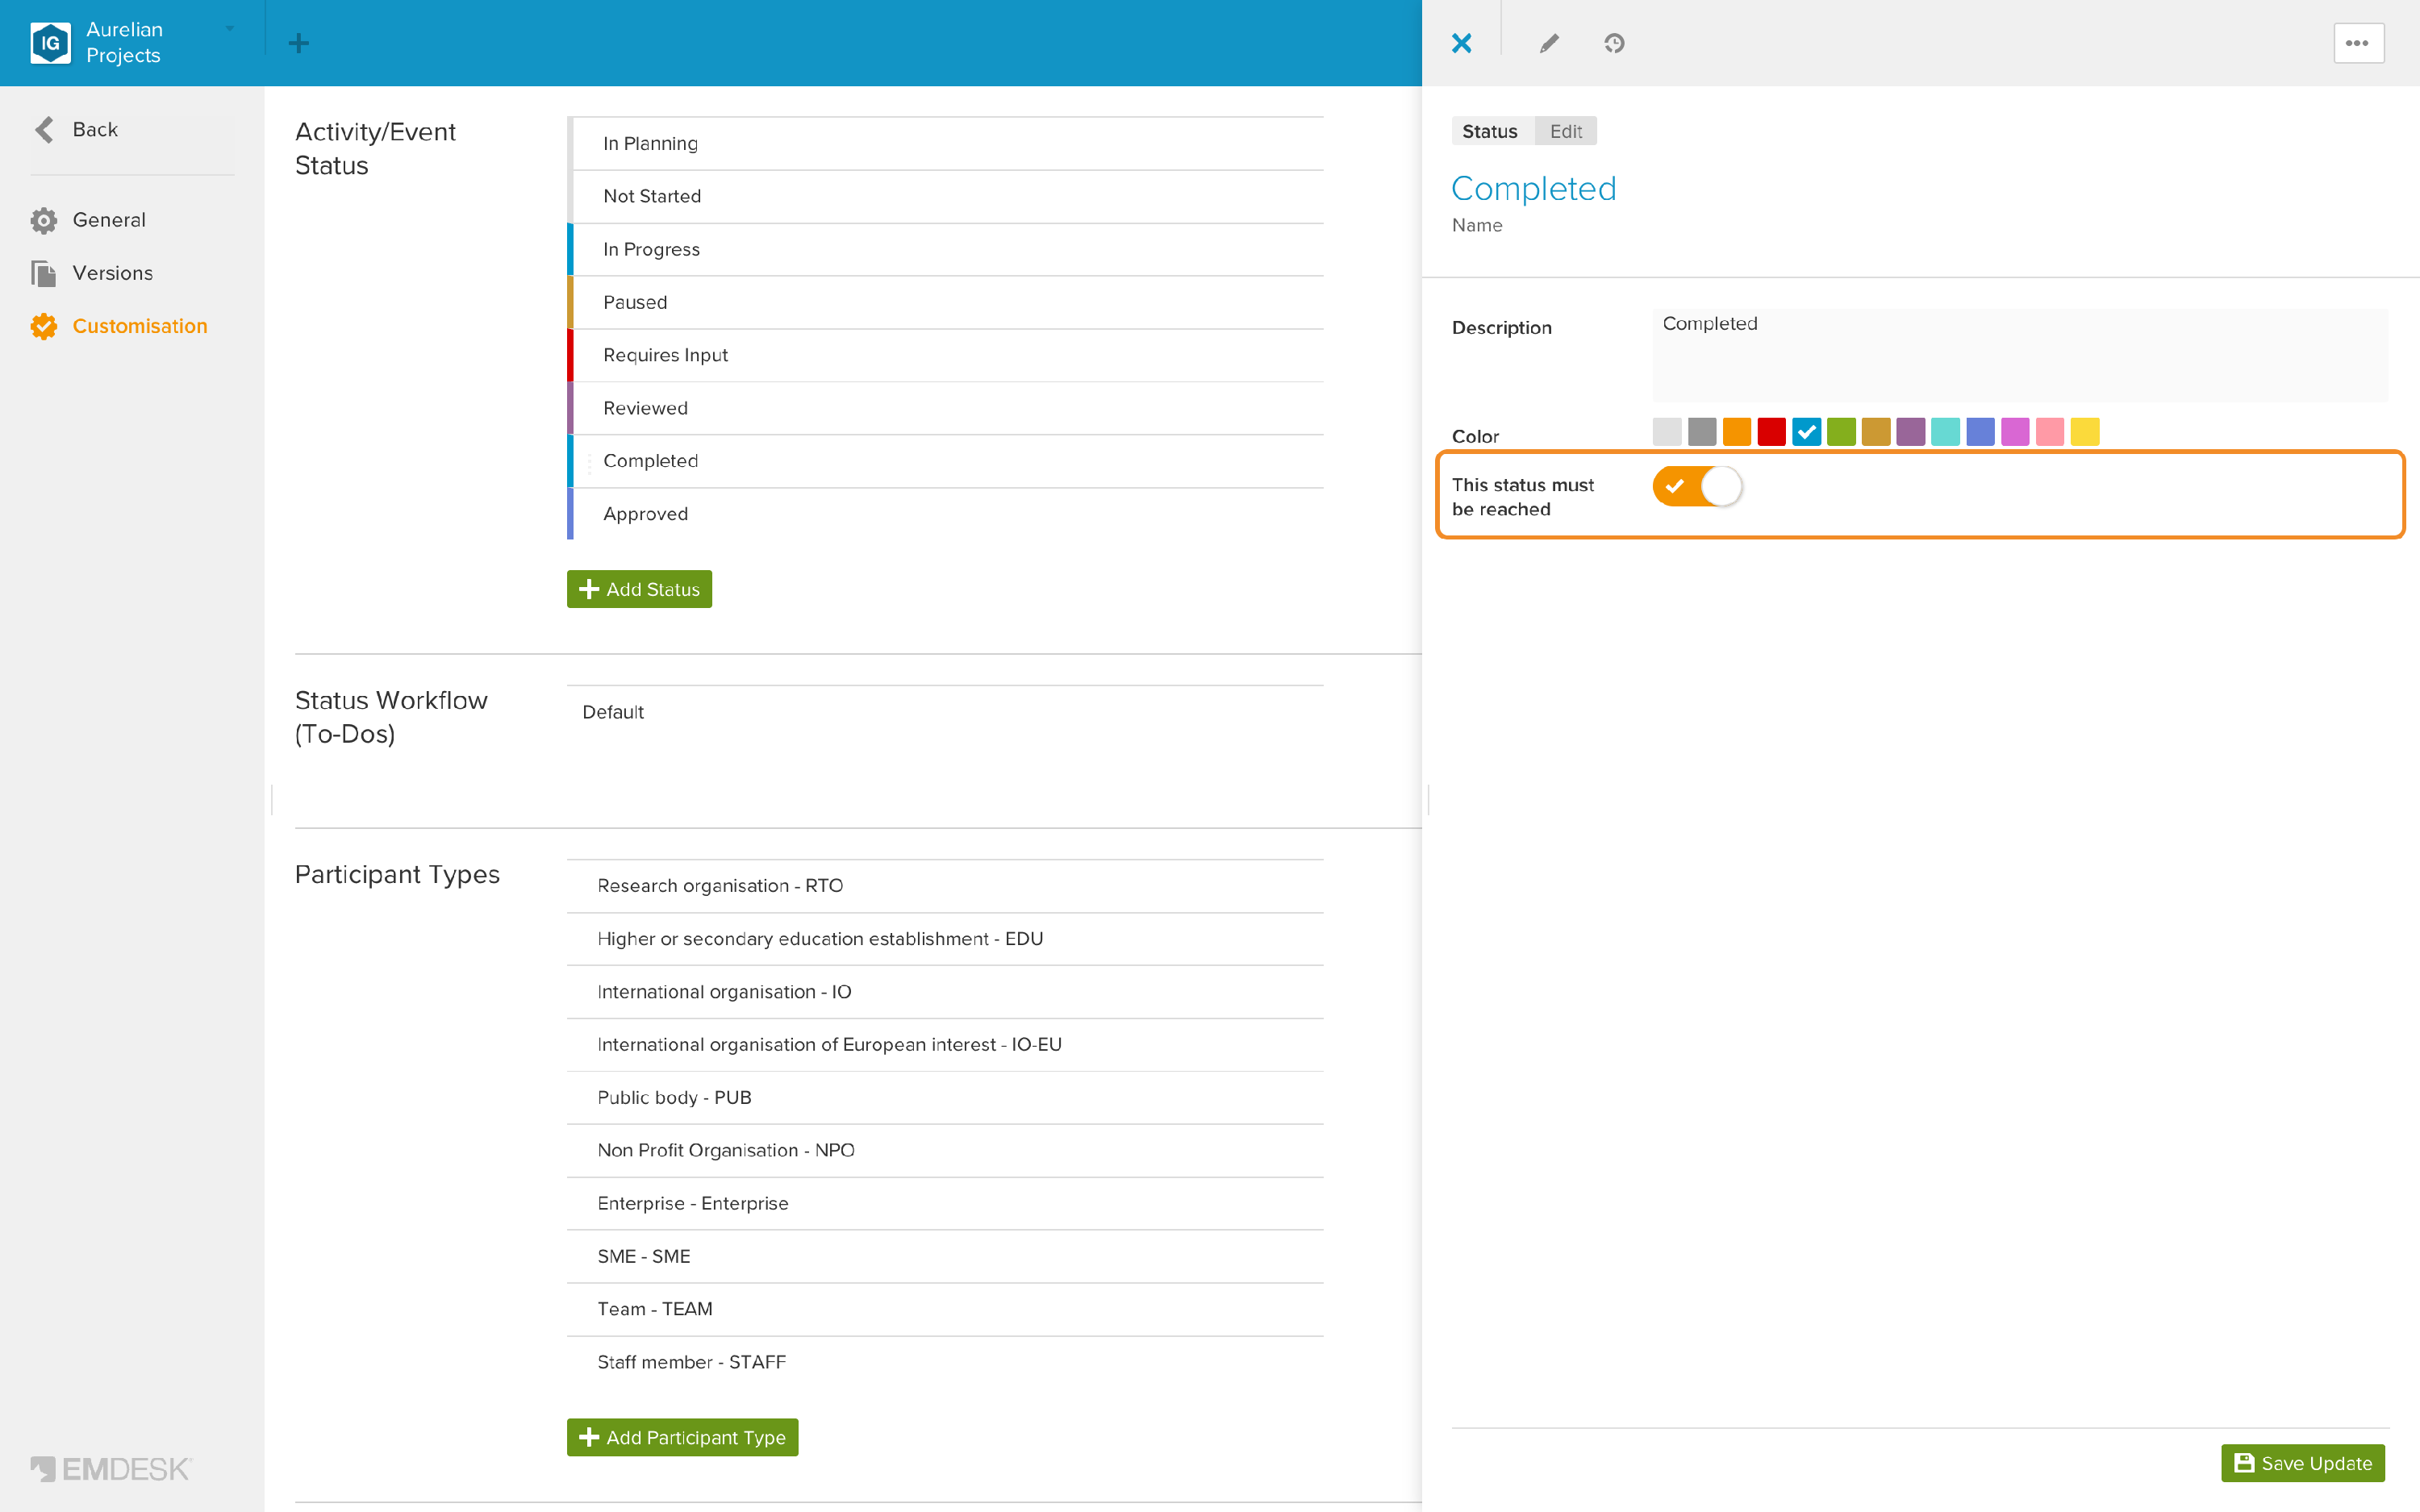The height and width of the screenshot is (1512, 2420).
Task: Expand the Aurelian Projects dropdown arrow
Action: (230, 29)
